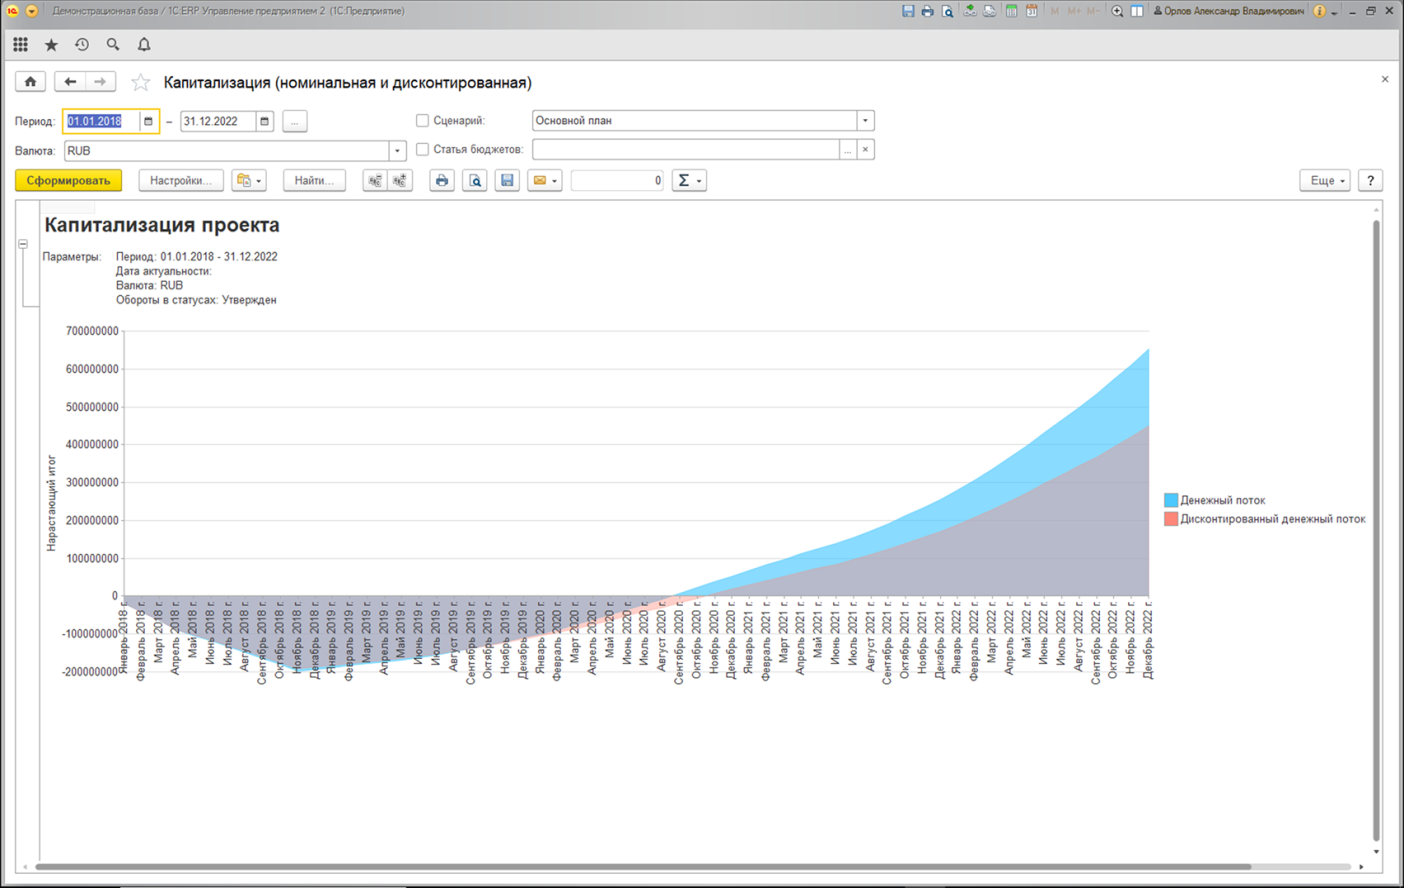Image resolution: width=1404 pixels, height=888 pixels.
Task: Click the sum value field showing 0
Action: click(x=617, y=181)
